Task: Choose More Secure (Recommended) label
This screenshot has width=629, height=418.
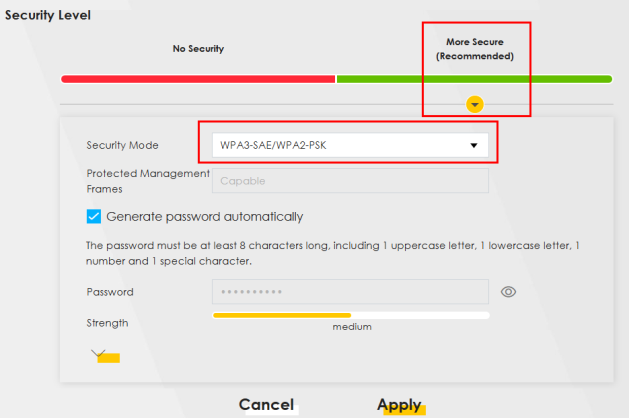Action: 474,49
